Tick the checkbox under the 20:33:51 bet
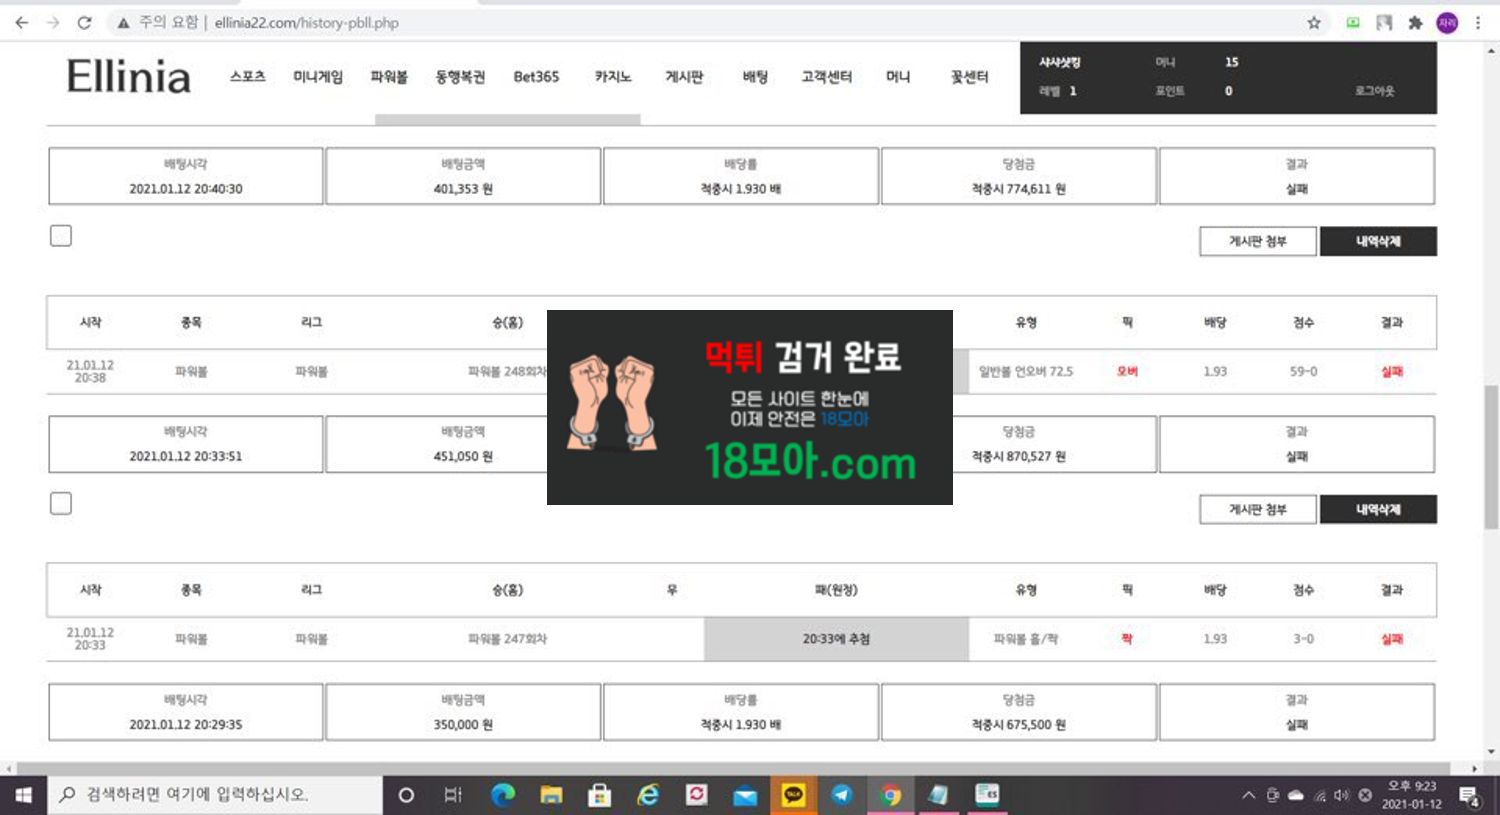The width and height of the screenshot is (1500, 815). click(61, 503)
